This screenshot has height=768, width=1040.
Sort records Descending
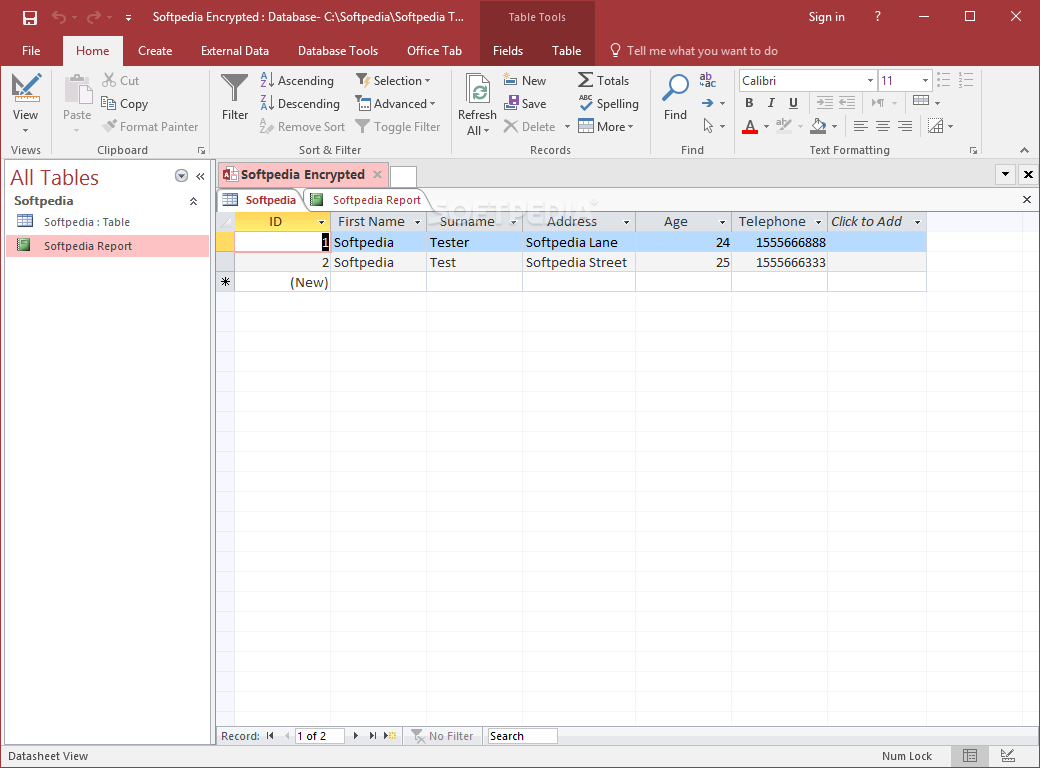coord(300,103)
